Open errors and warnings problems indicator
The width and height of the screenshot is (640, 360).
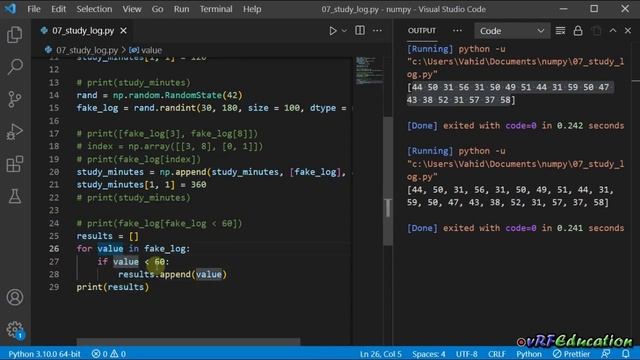click(x=109, y=354)
